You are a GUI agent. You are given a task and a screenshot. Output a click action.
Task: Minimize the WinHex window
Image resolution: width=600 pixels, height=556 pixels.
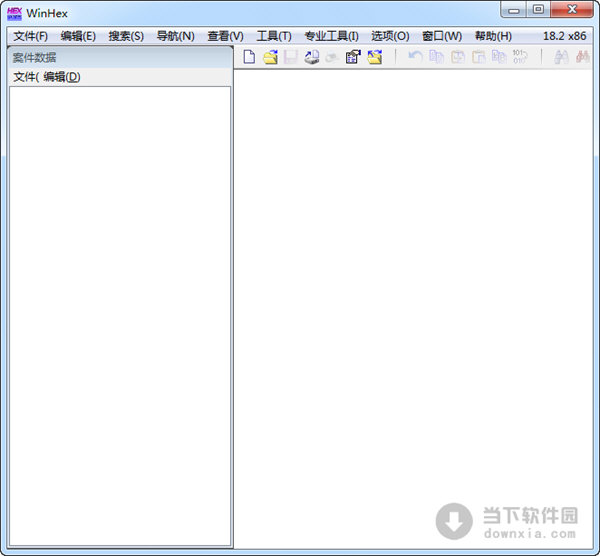point(514,10)
